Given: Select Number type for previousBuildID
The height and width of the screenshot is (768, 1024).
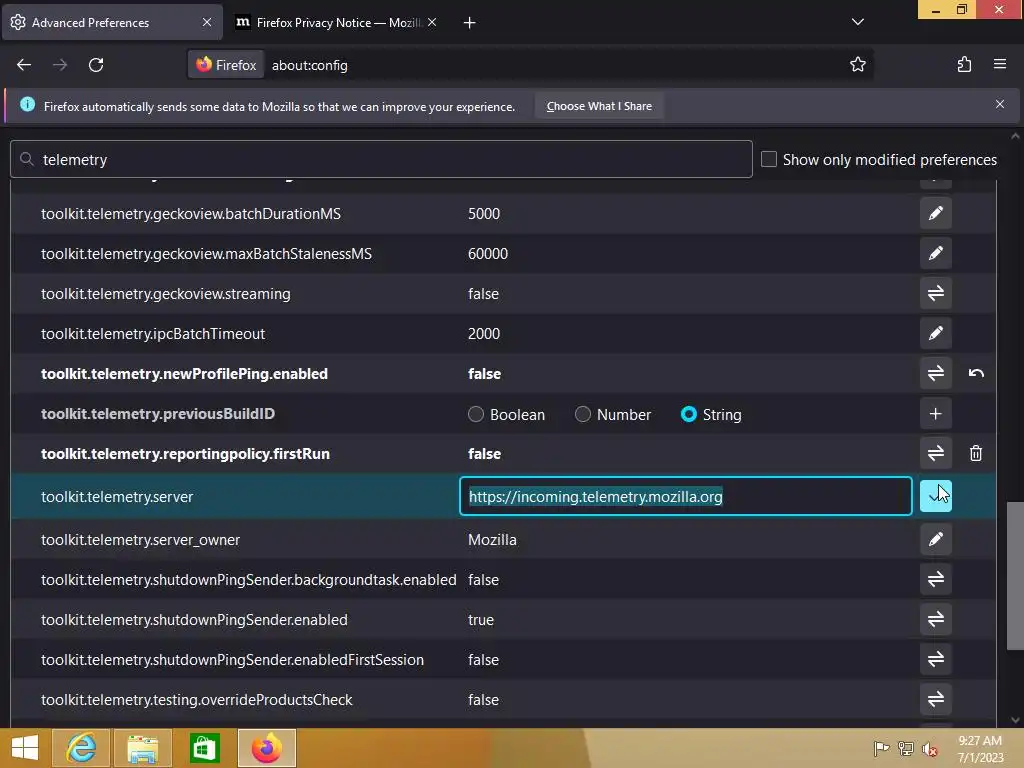Looking at the screenshot, I should tap(583, 414).
